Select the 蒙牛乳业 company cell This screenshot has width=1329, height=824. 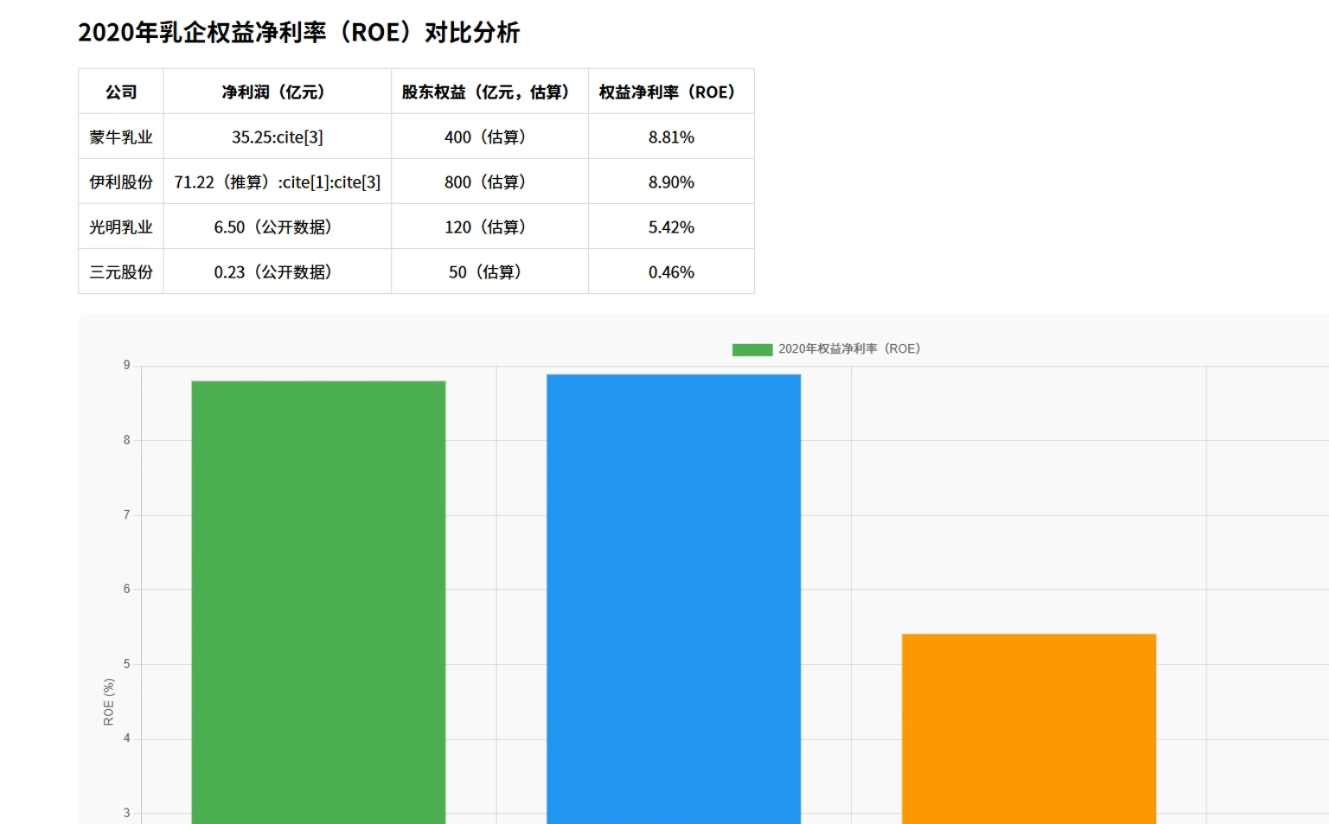(121, 137)
